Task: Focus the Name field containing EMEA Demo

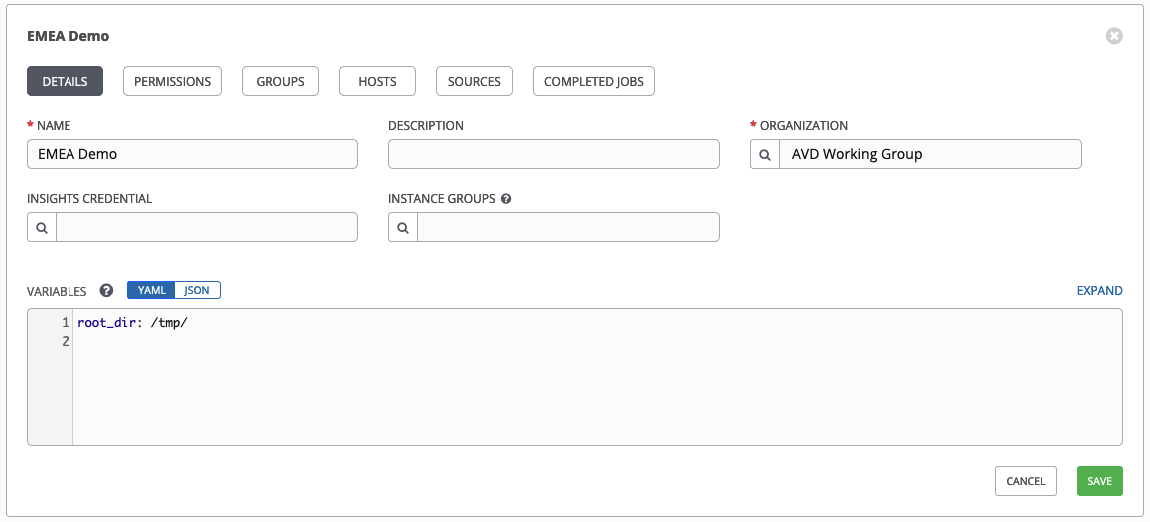Action: tap(192, 155)
